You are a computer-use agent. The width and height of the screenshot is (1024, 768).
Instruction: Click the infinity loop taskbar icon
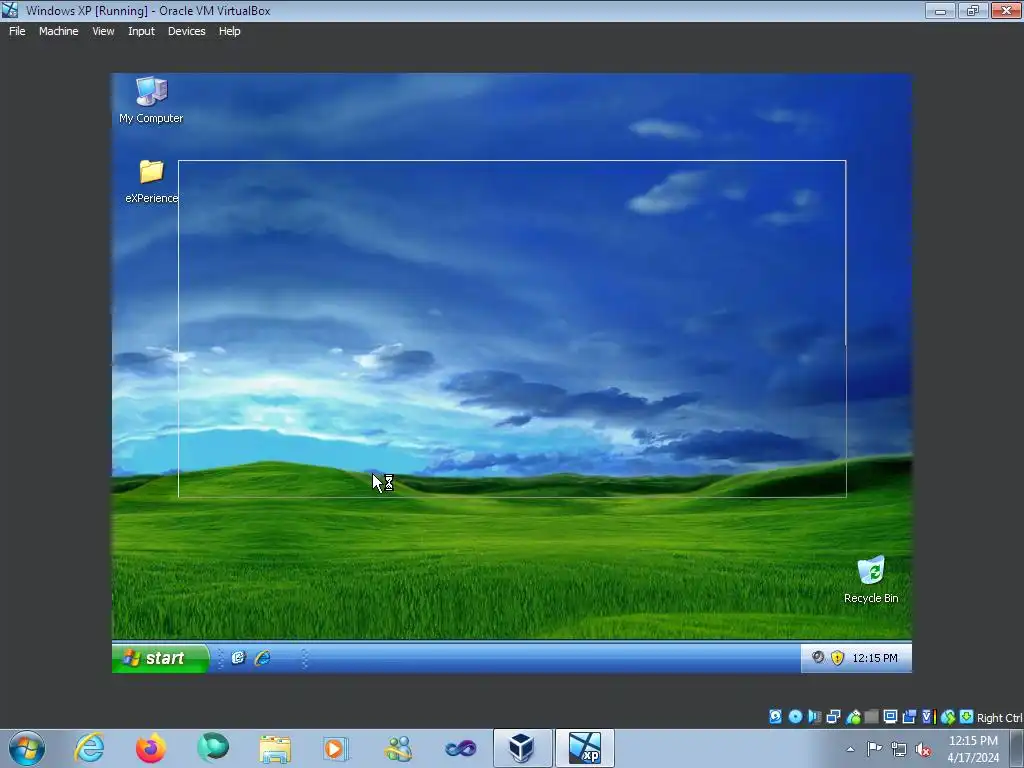tap(460, 748)
